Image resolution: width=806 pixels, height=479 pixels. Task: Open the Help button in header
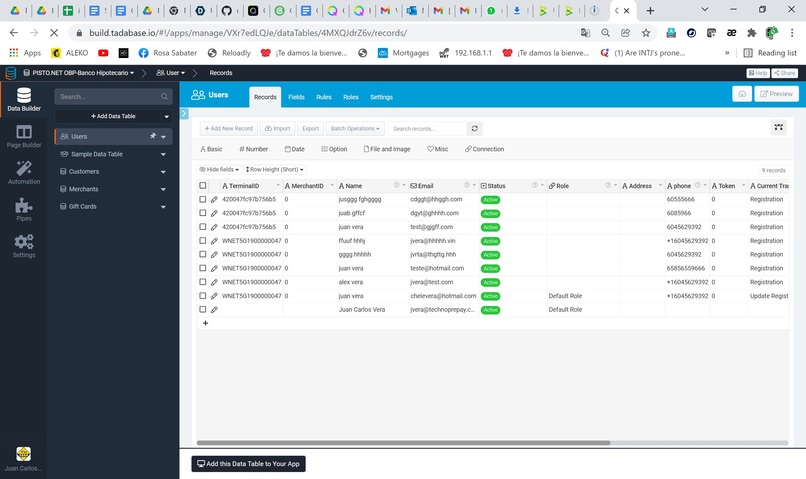(758, 73)
